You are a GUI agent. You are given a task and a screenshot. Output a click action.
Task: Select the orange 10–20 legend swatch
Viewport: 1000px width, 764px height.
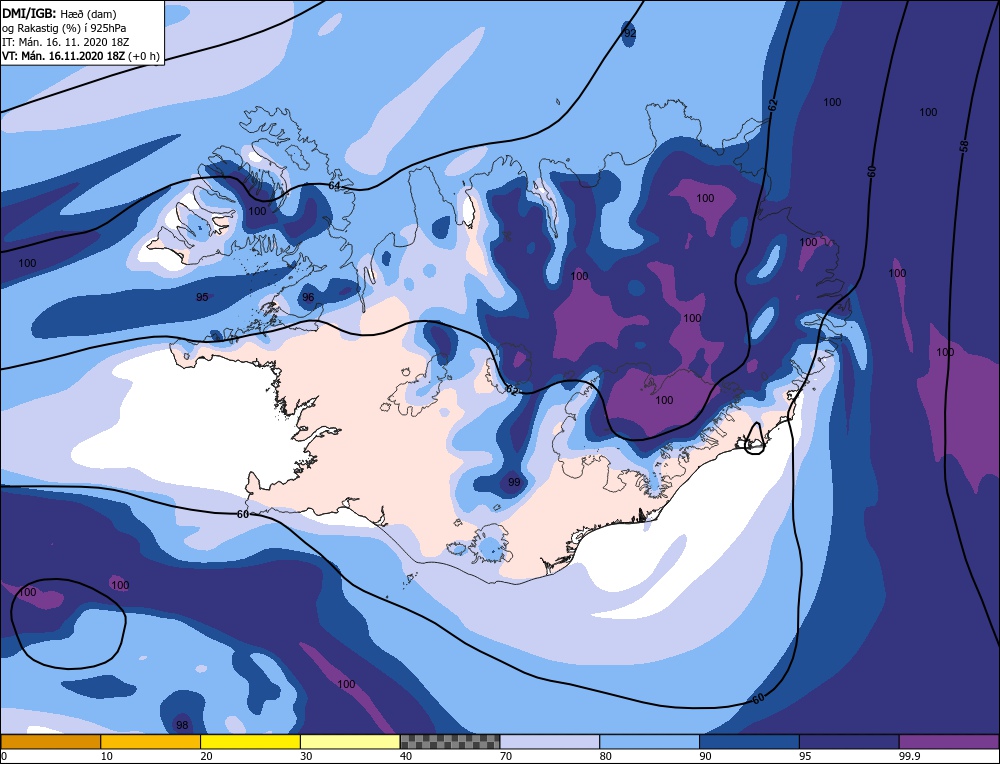click(x=151, y=741)
